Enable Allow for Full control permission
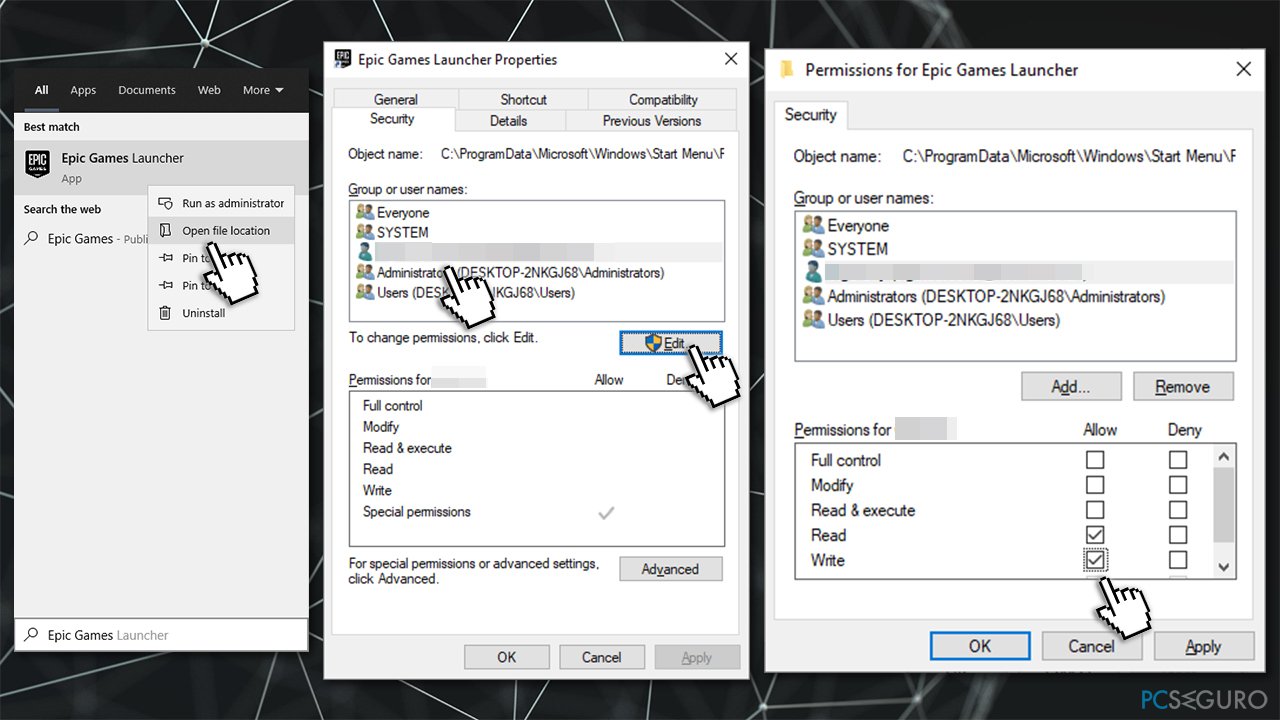 pos(1095,460)
